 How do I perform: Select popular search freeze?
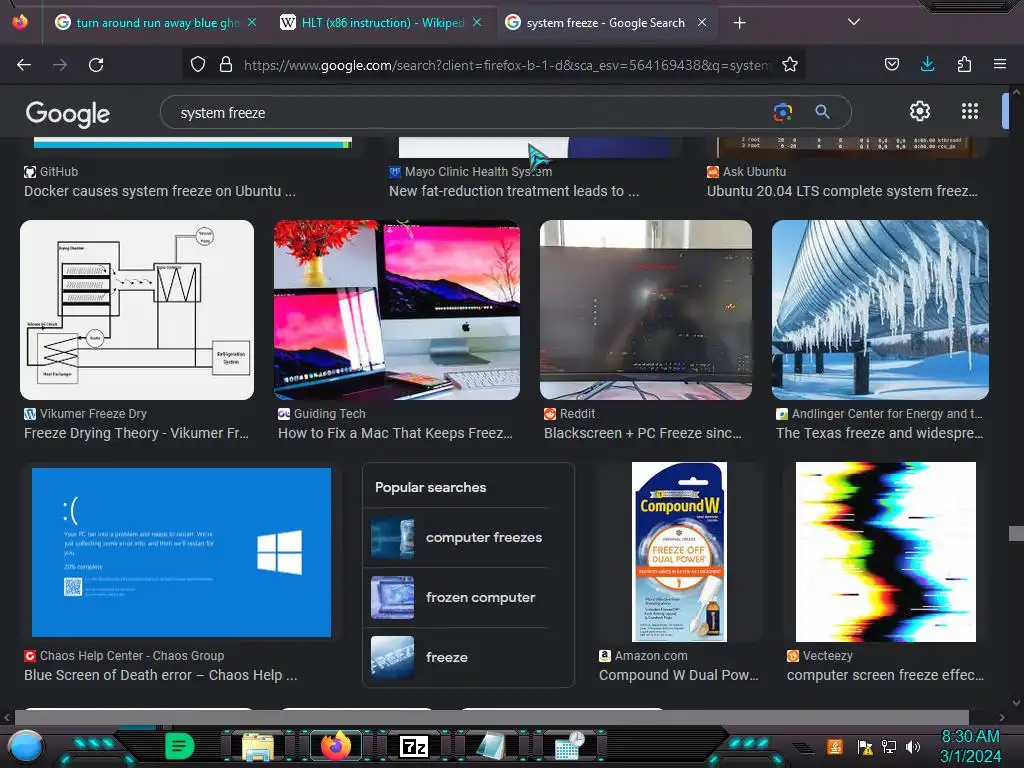click(x=459, y=657)
